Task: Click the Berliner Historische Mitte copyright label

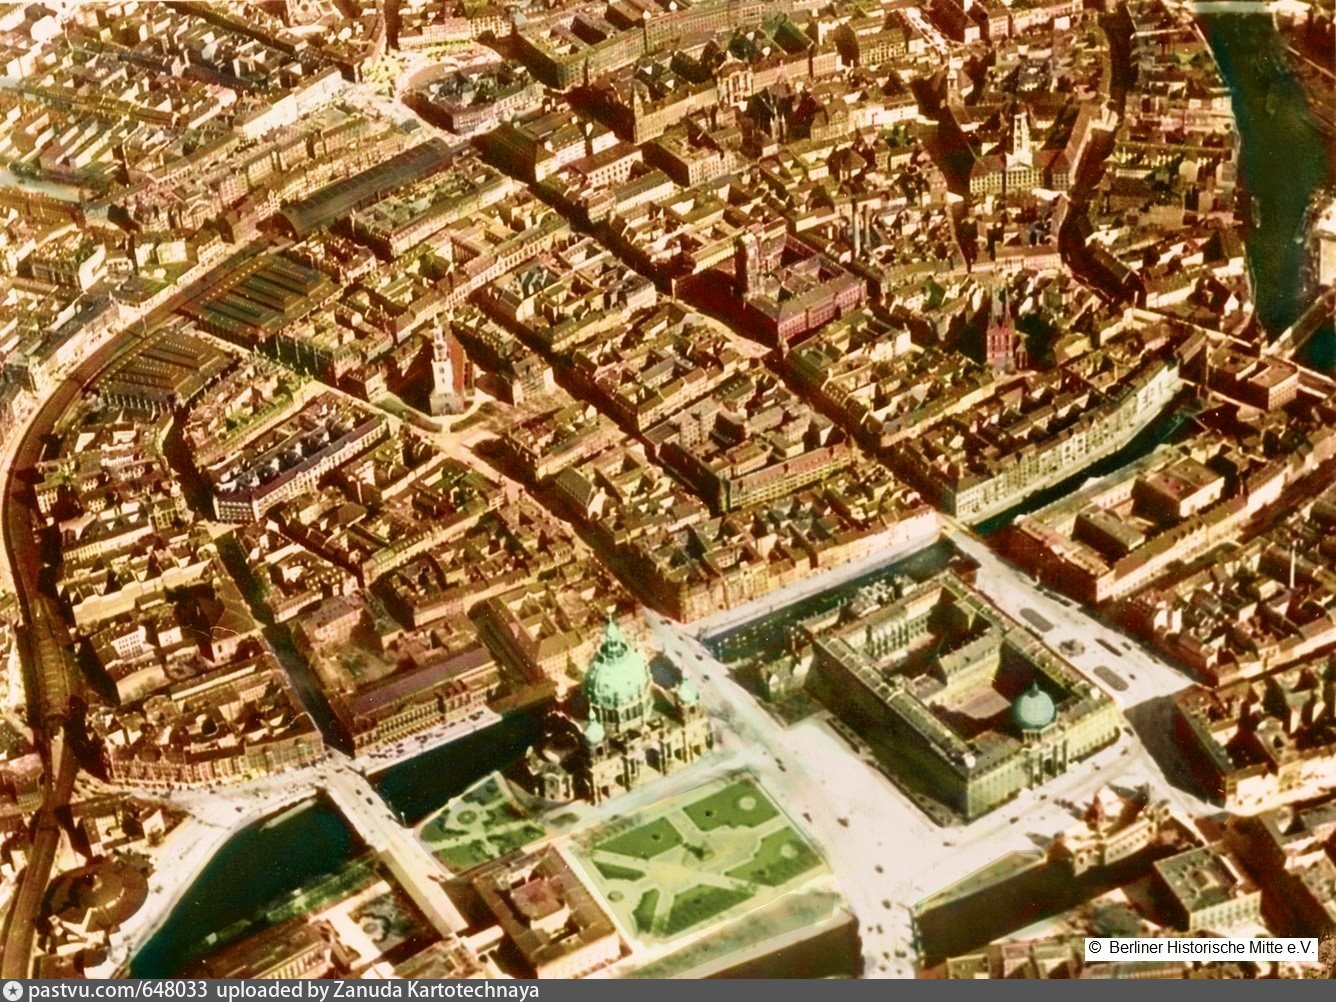Action: [1201, 948]
